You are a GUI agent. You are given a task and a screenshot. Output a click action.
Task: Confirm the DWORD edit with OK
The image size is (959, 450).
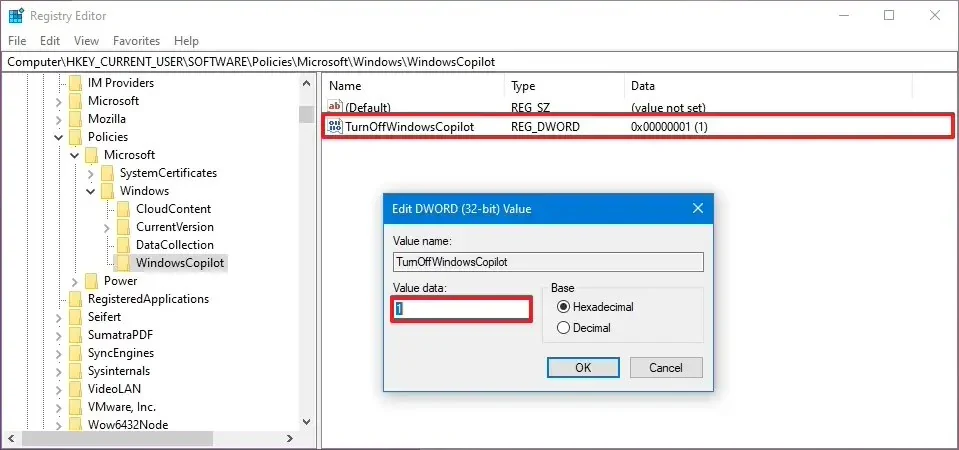point(583,367)
